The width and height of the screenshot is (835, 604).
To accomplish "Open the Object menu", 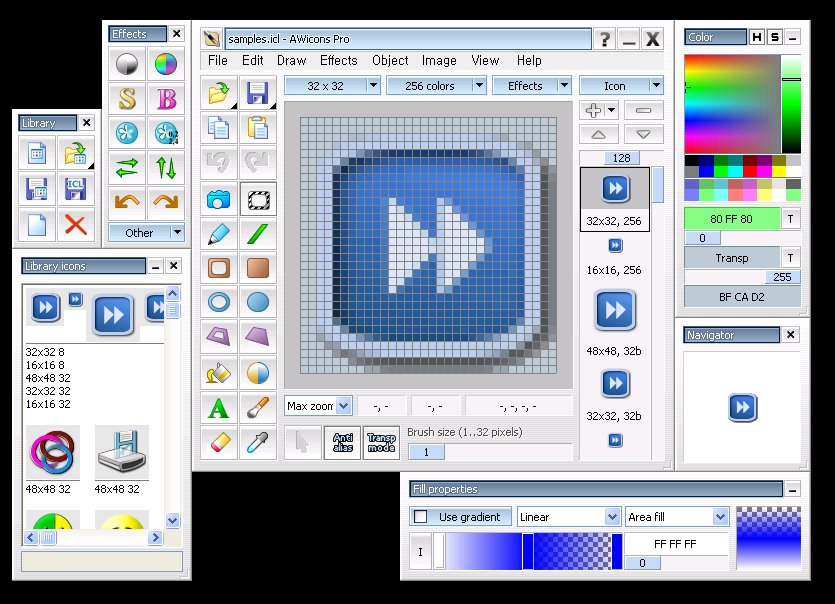I will pyautogui.click(x=390, y=60).
